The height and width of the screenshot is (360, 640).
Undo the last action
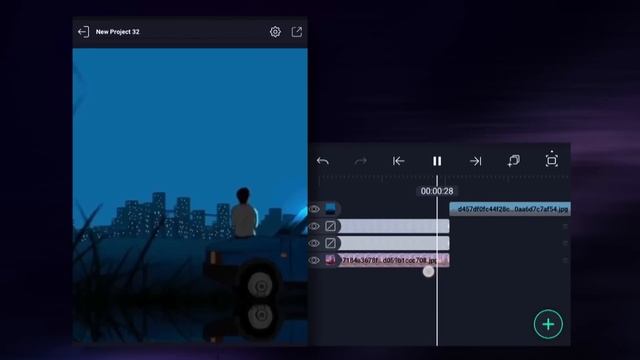(x=323, y=161)
